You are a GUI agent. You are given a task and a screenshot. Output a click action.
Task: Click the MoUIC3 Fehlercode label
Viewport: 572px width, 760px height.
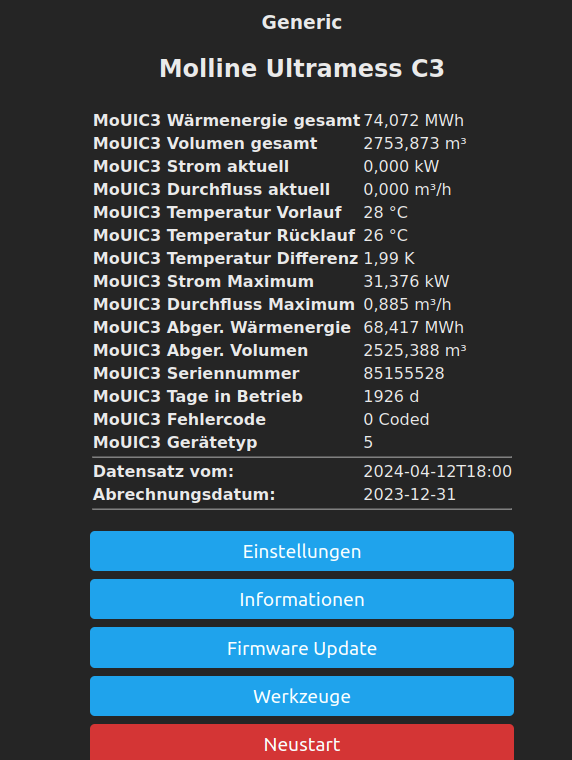pos(179,420)
